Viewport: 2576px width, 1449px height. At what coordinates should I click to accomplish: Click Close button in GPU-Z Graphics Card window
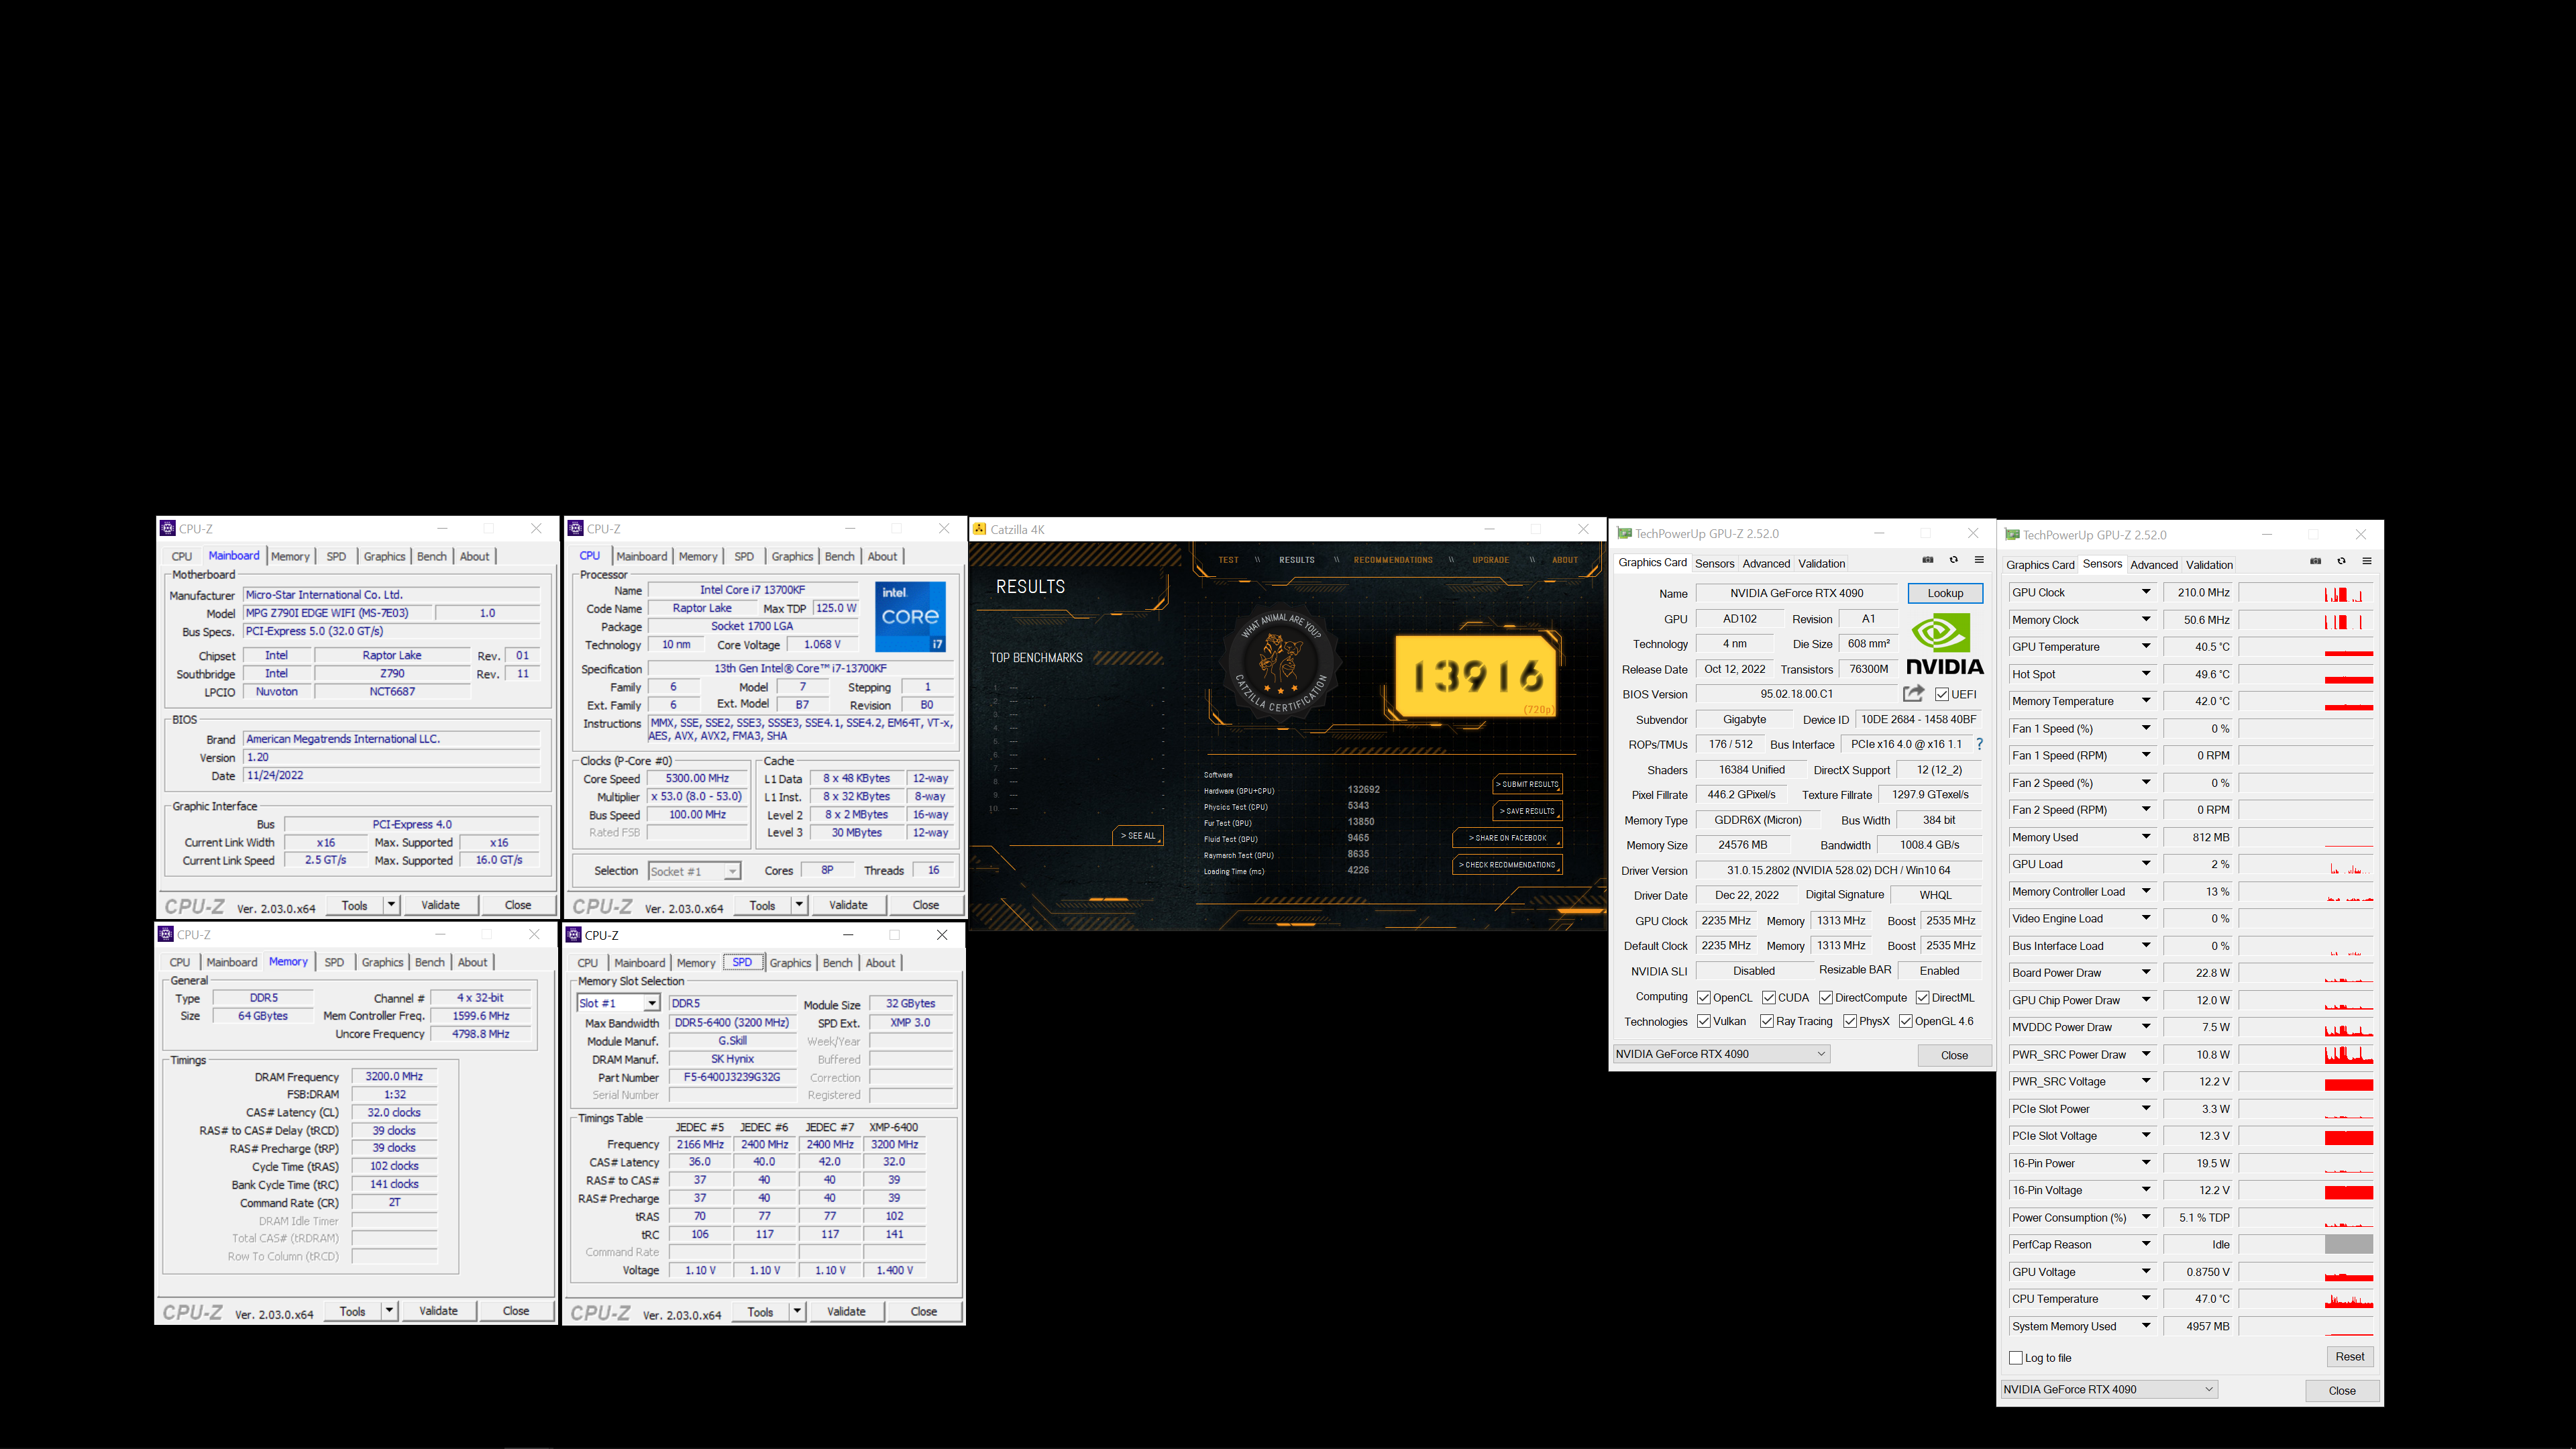click(x=1954, y=1055)
